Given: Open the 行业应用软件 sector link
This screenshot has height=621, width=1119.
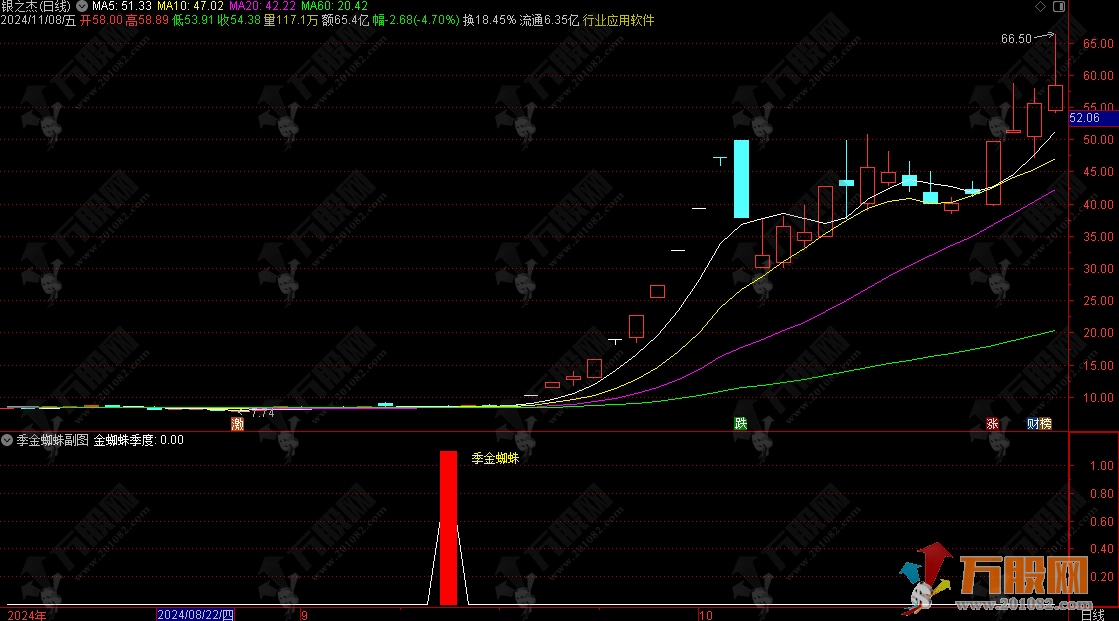Looking at the screenshot, I should pos(618,21).
